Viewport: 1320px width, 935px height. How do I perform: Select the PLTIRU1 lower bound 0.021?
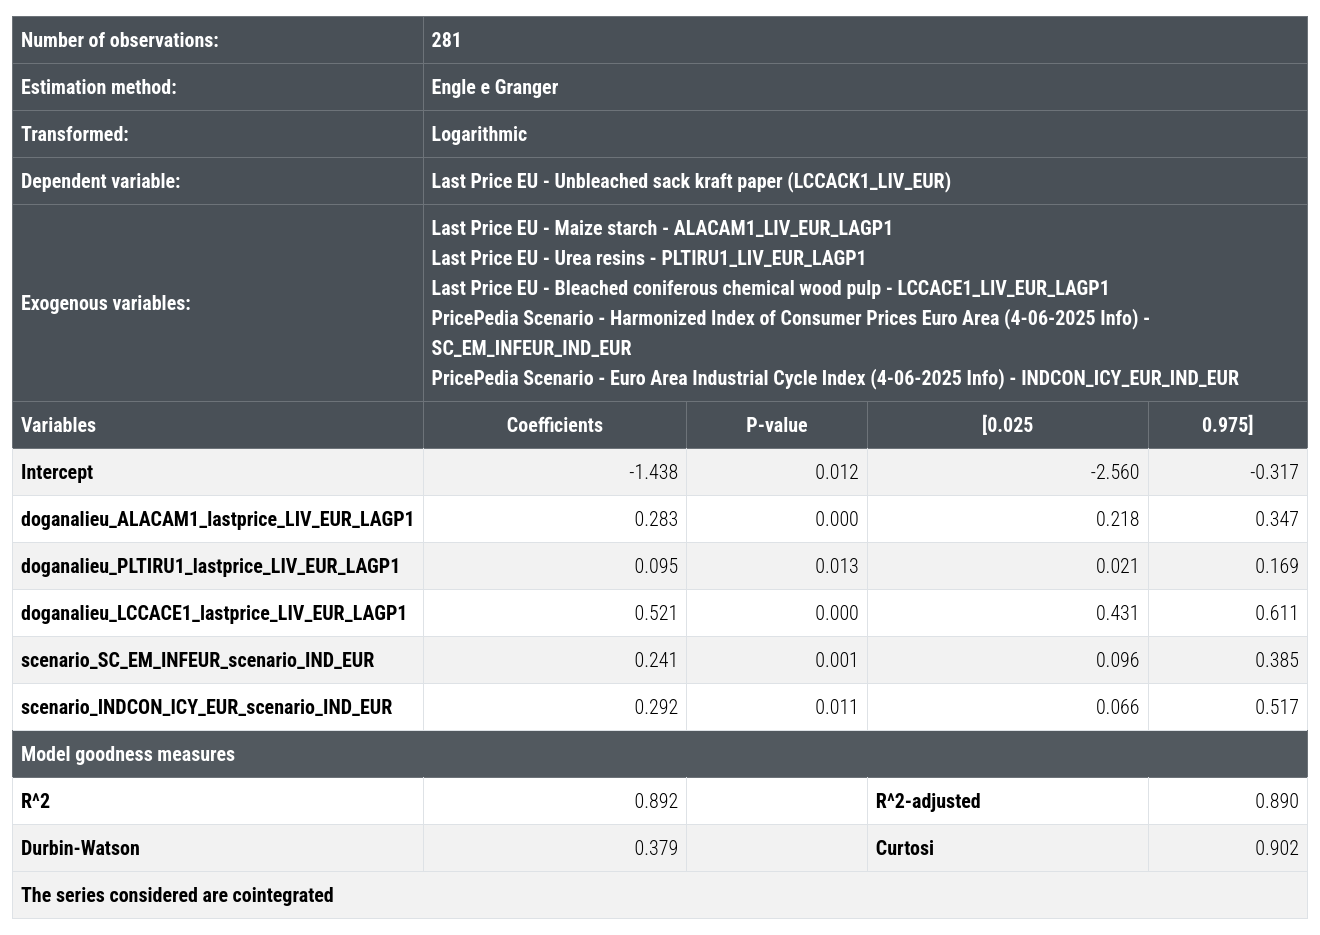click(1117, 566)
